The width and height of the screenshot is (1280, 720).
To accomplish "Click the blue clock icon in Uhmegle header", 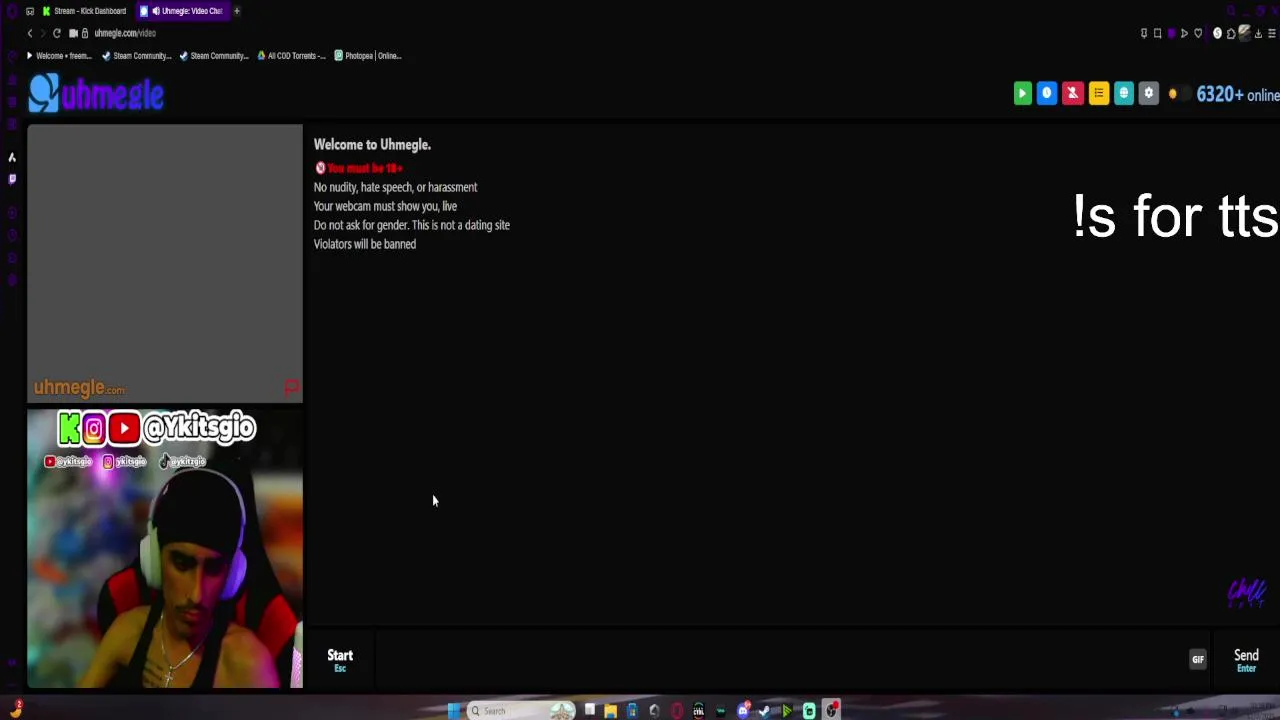I will pyautogui.click(x=1047, y=93).
